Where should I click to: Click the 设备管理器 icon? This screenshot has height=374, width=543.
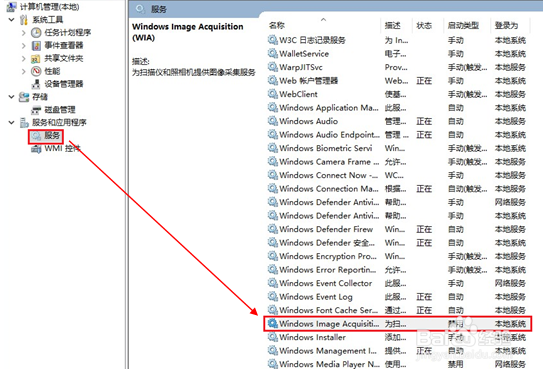36,84
